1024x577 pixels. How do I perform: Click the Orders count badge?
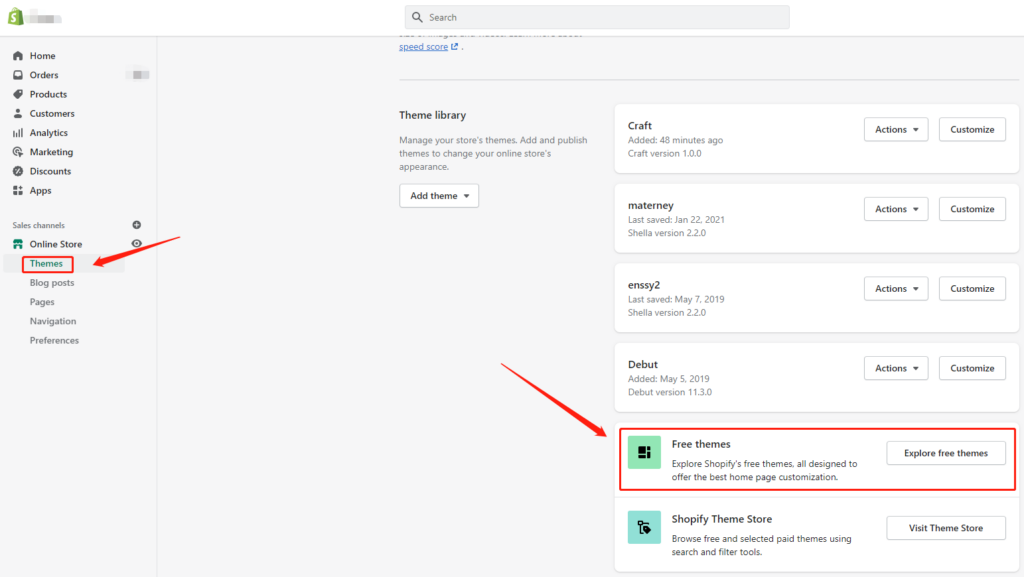(x=137, y=75)
